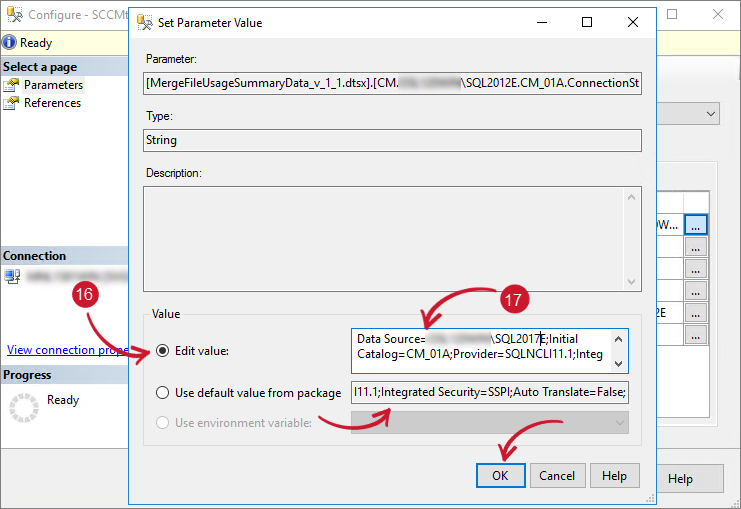
Task: Click sixth ellipsis button in parameter grid
Action: (696, 336)
